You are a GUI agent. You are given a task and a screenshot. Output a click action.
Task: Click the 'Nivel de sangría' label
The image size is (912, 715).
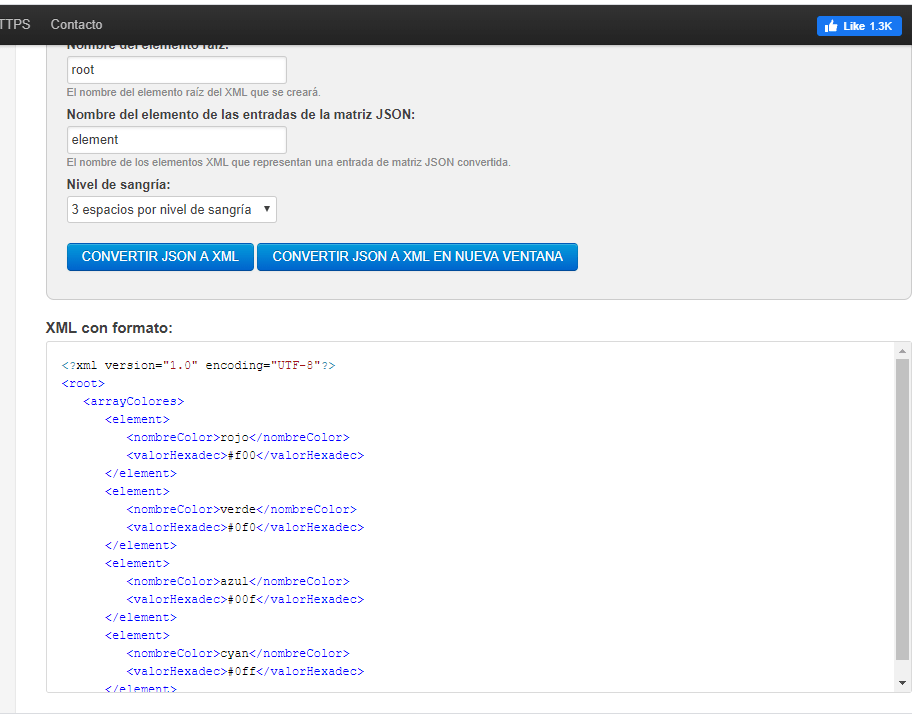[x=118, y=184]
